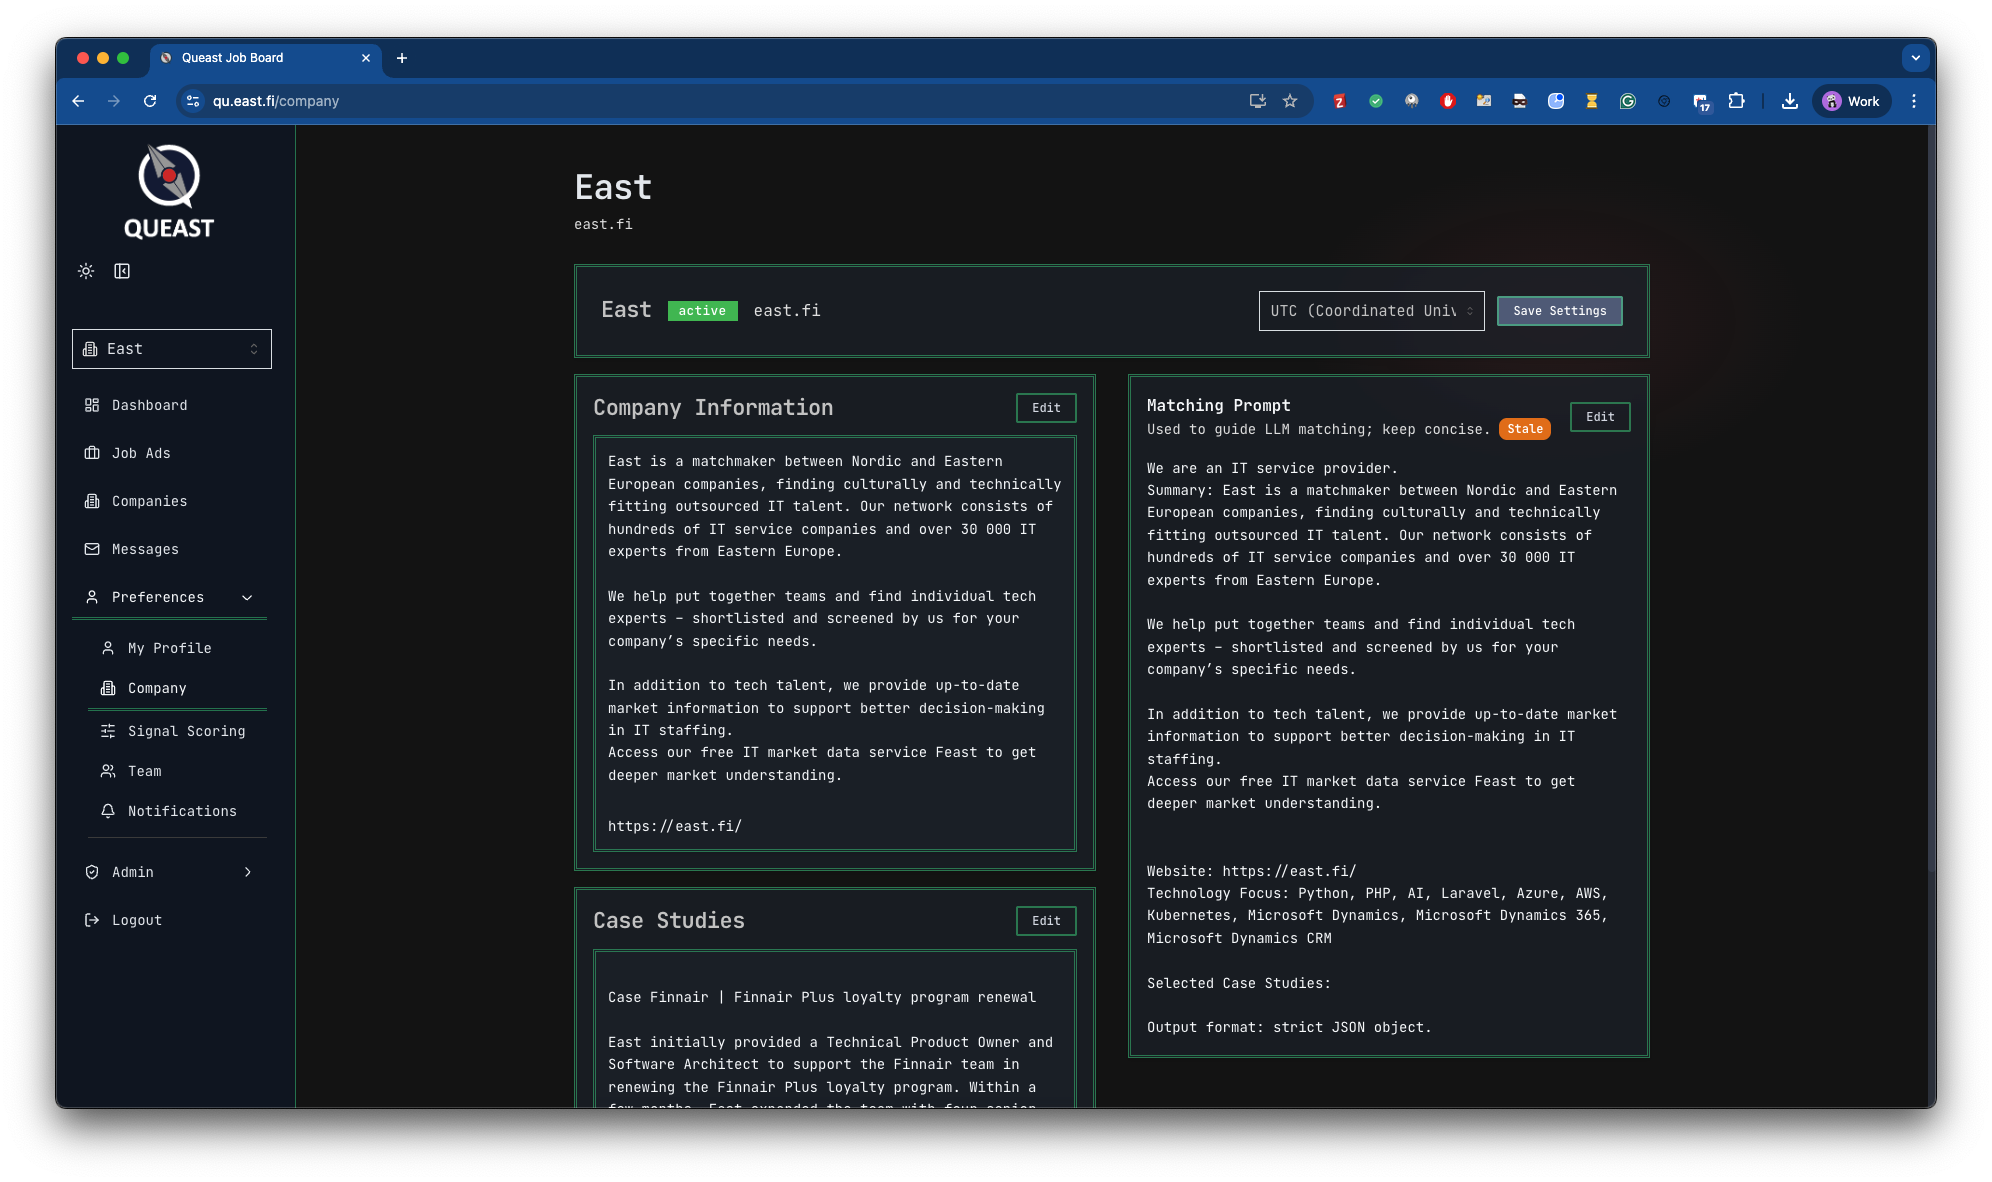Collapse sidebar using panel icon
Viewport: 1992px width, 1182px height.
122,271
